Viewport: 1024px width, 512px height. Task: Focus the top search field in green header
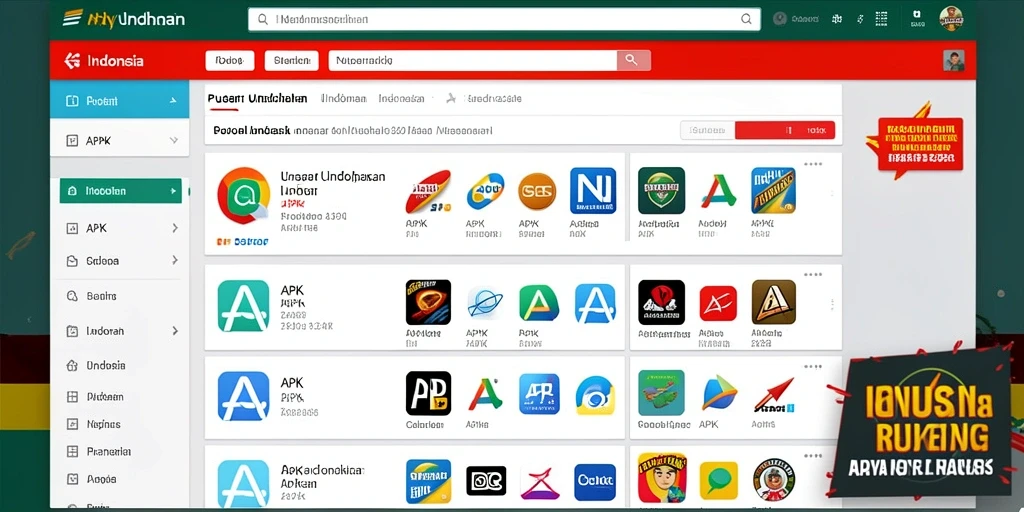click(x=504, y=20)
